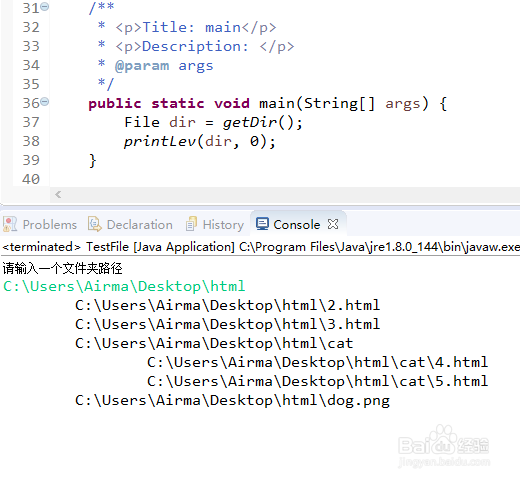The image size is (520, 480).
Task: Click the 'Title: main' Javadoc line
Action: [196, 27]
